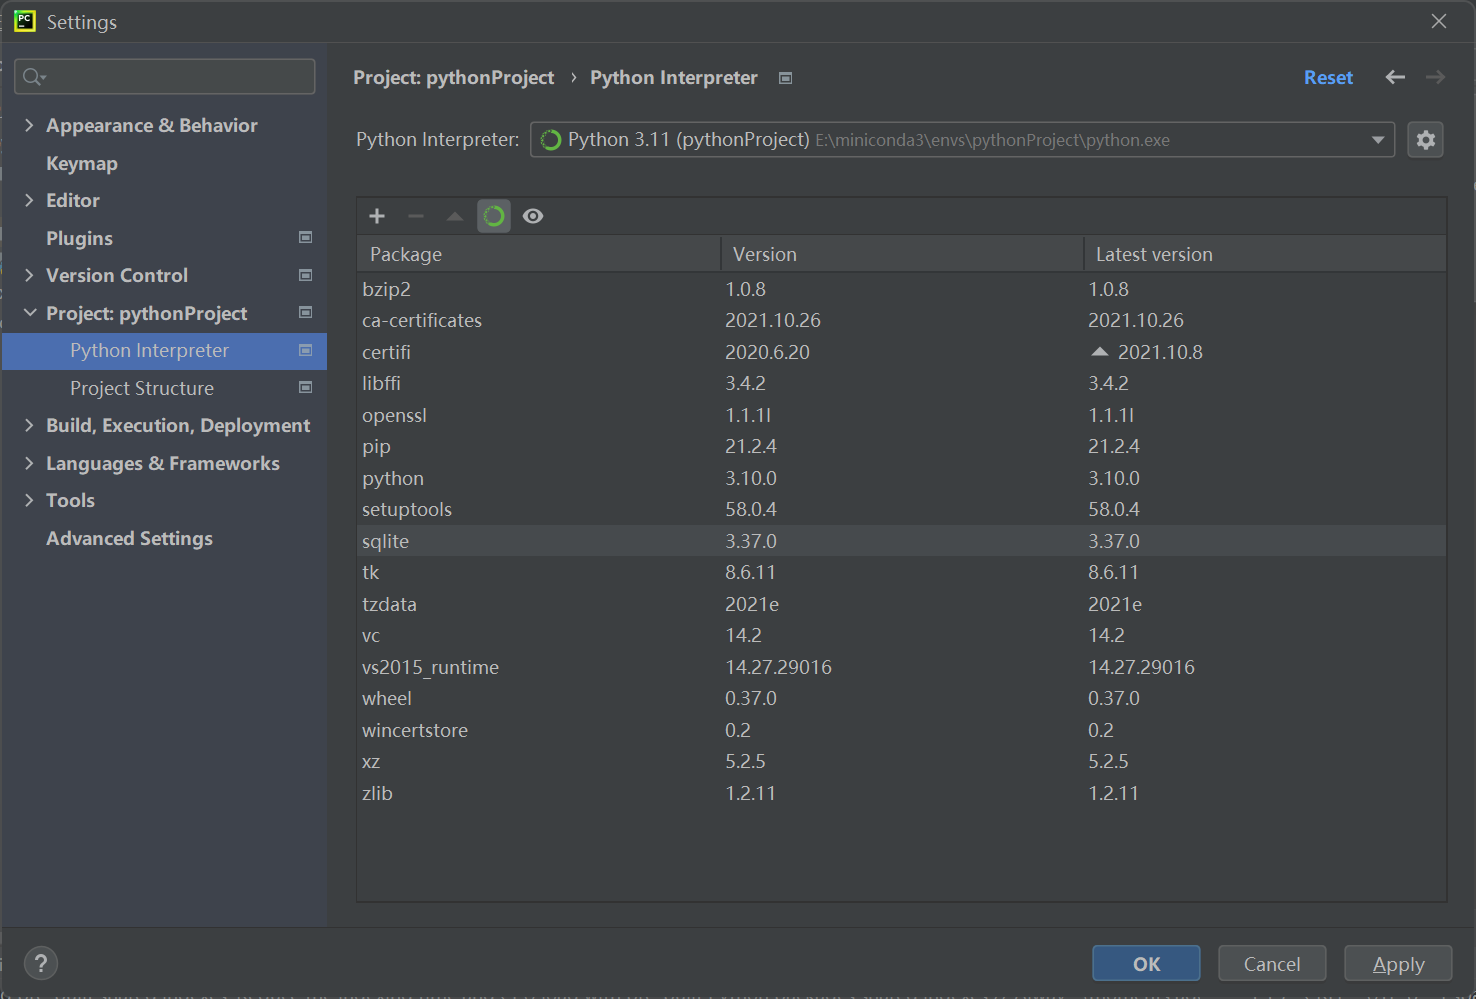Open help using the question mark icon
Viewport: 1476px width, 999px height.
[x=40, y=963]
